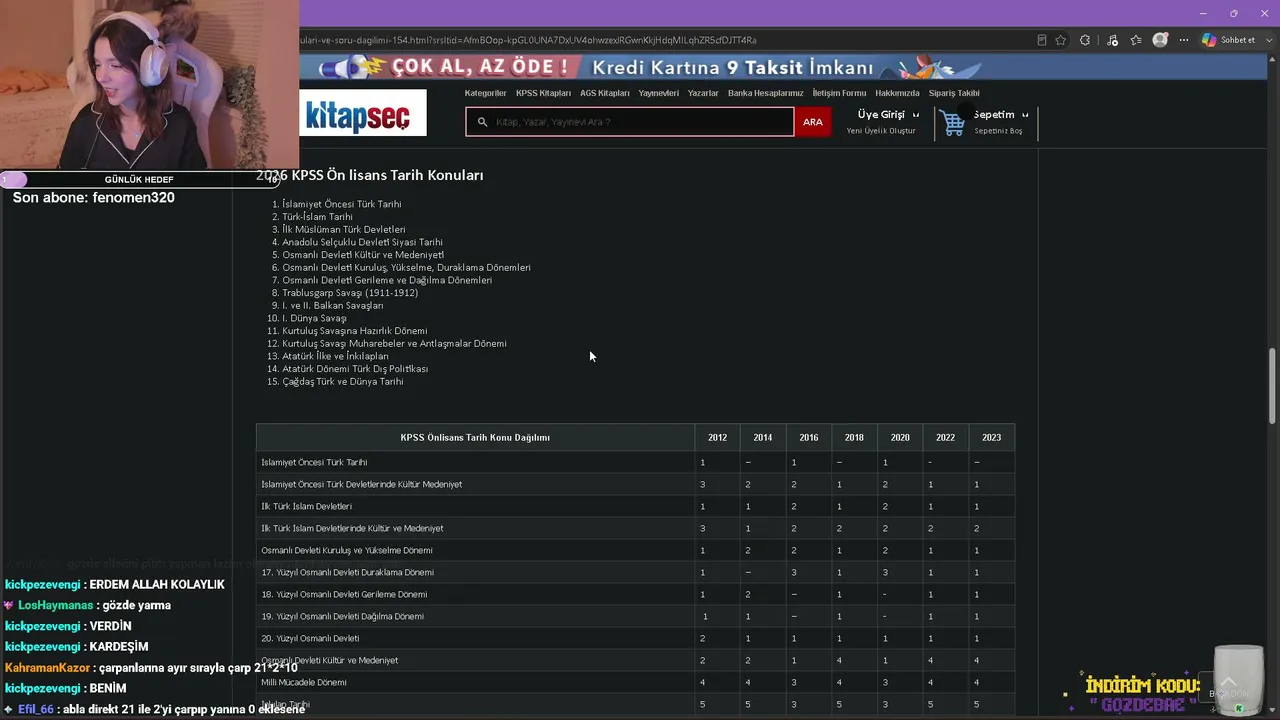Screen dimensions: 1280x720
Task: Open the Kategoriler menu
Action: click(486, 93)
